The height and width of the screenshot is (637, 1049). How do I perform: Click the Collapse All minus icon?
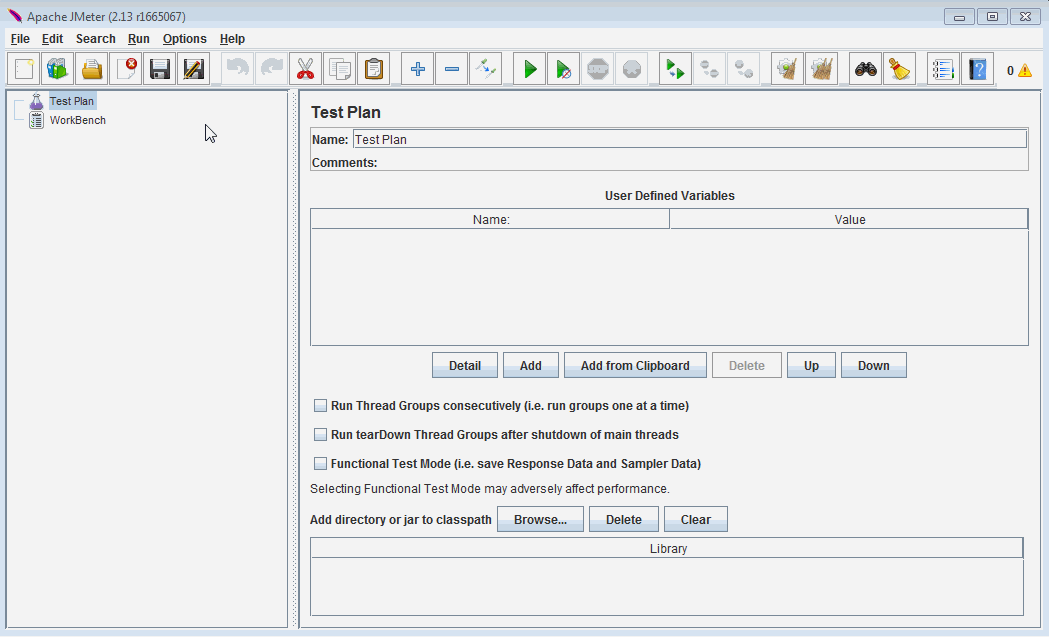452,69
